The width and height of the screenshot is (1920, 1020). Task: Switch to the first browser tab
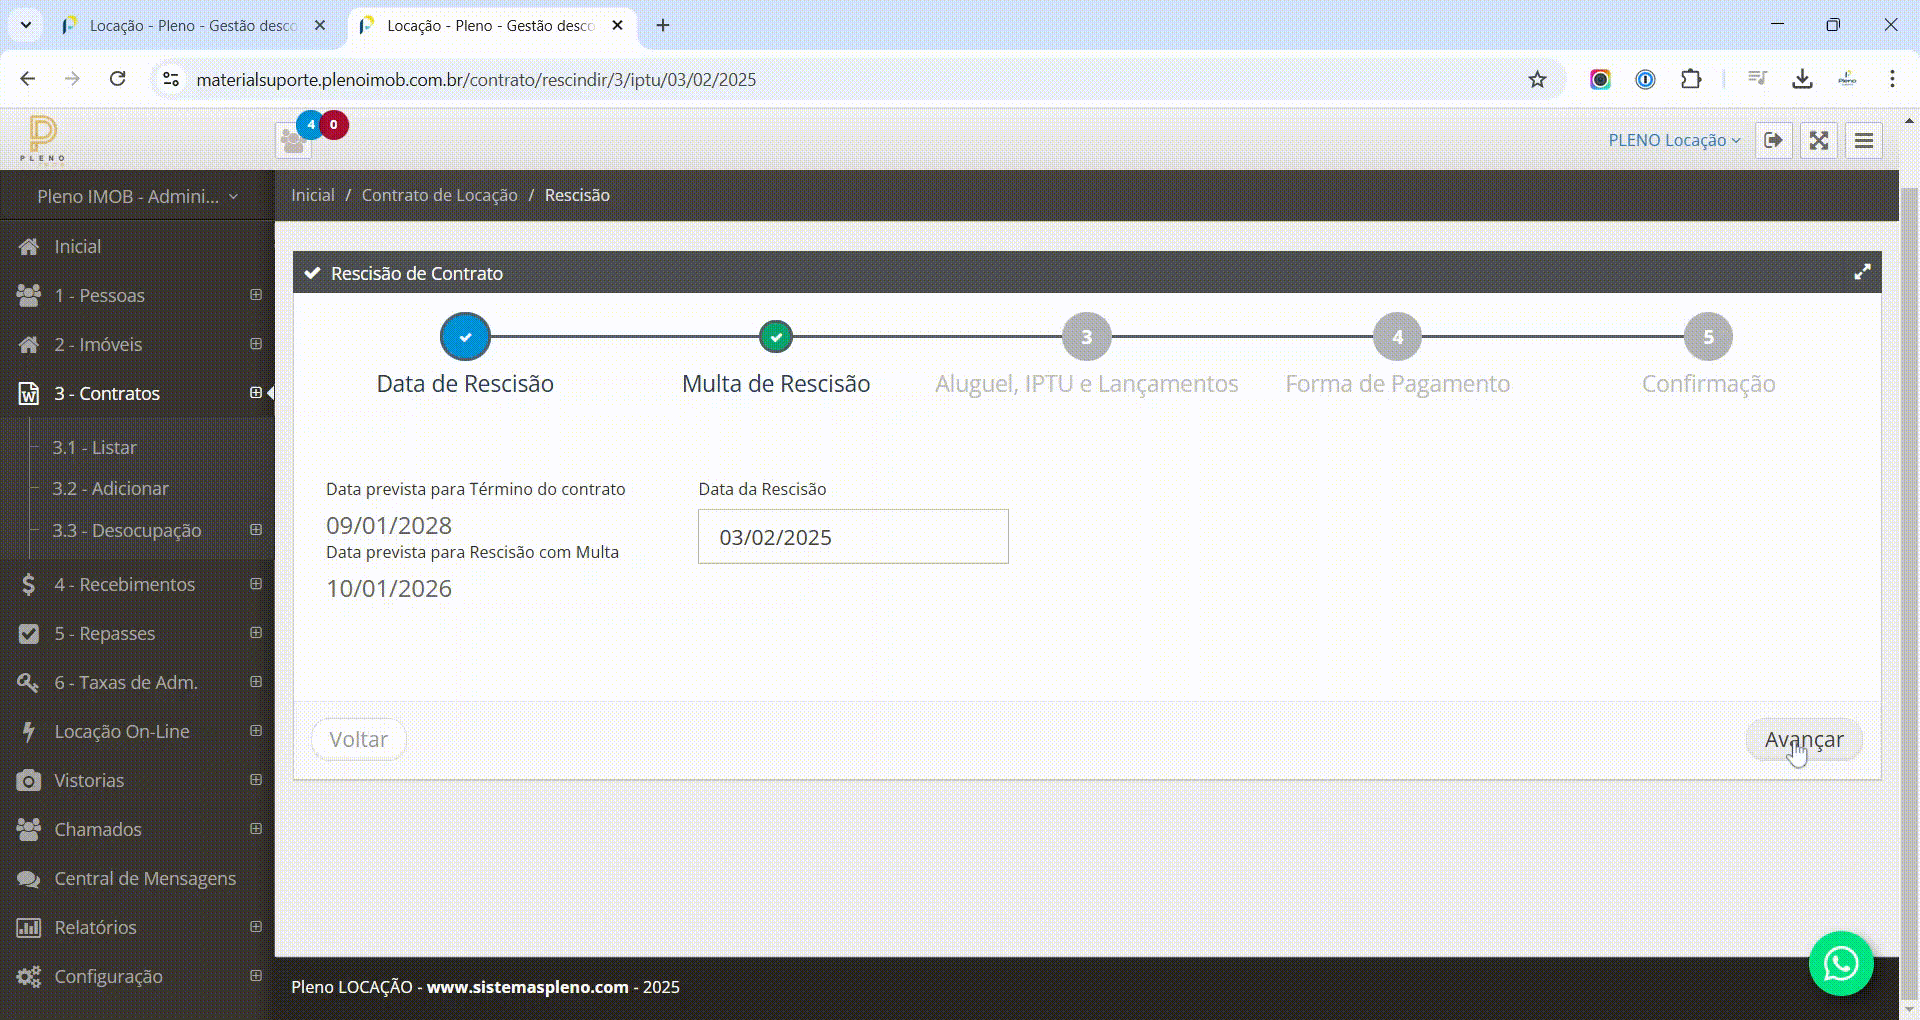click(x=193, y=25)
